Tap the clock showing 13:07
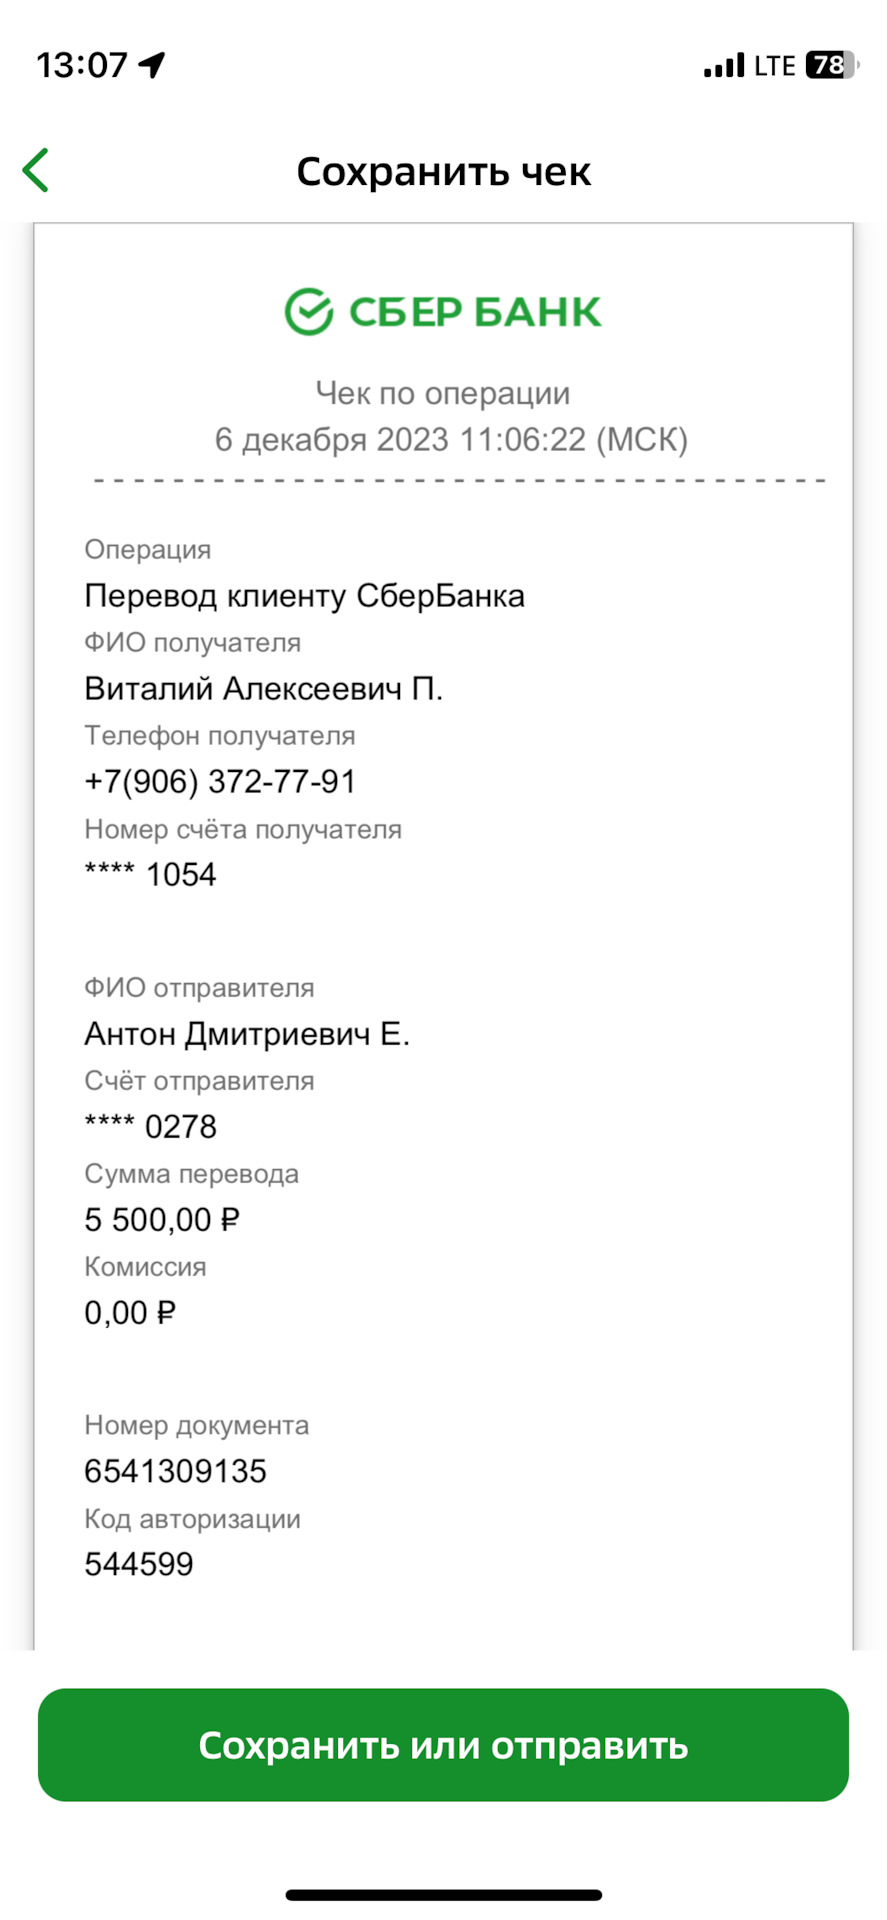 pyautogui.click(x=82, y=66)
